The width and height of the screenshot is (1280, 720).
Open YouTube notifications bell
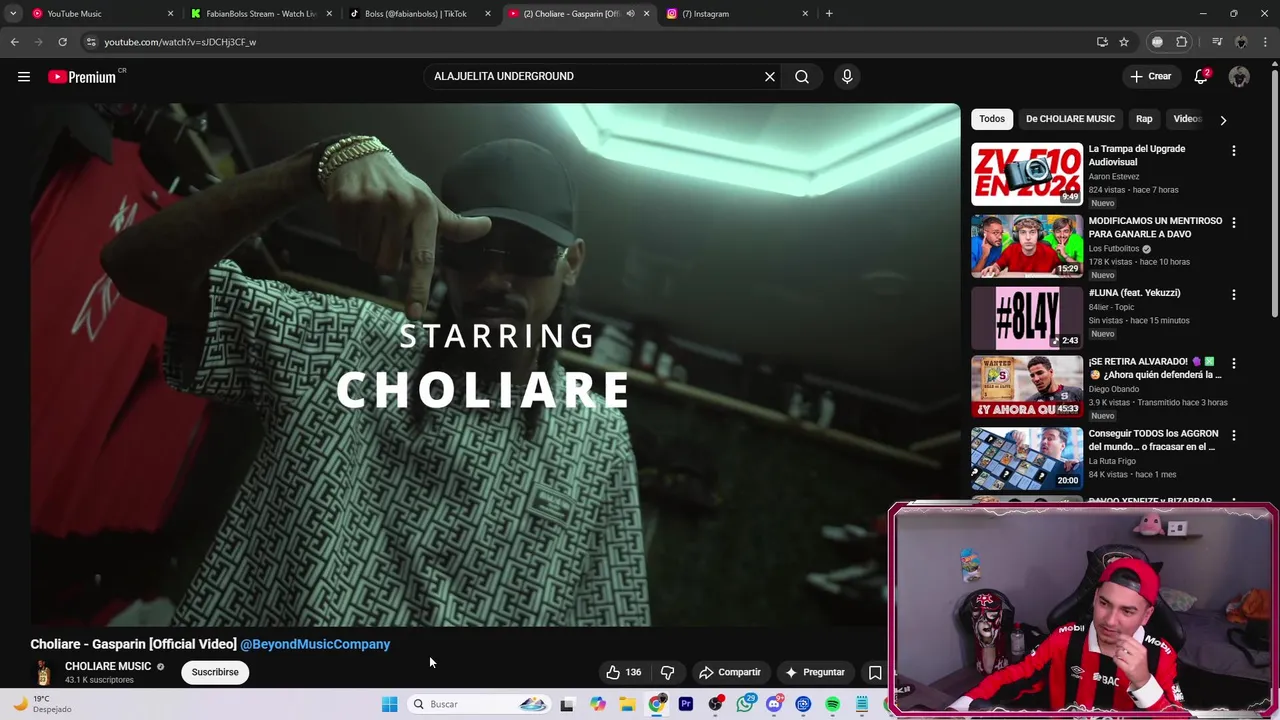pyautogui.click(x=1202, y=77)
